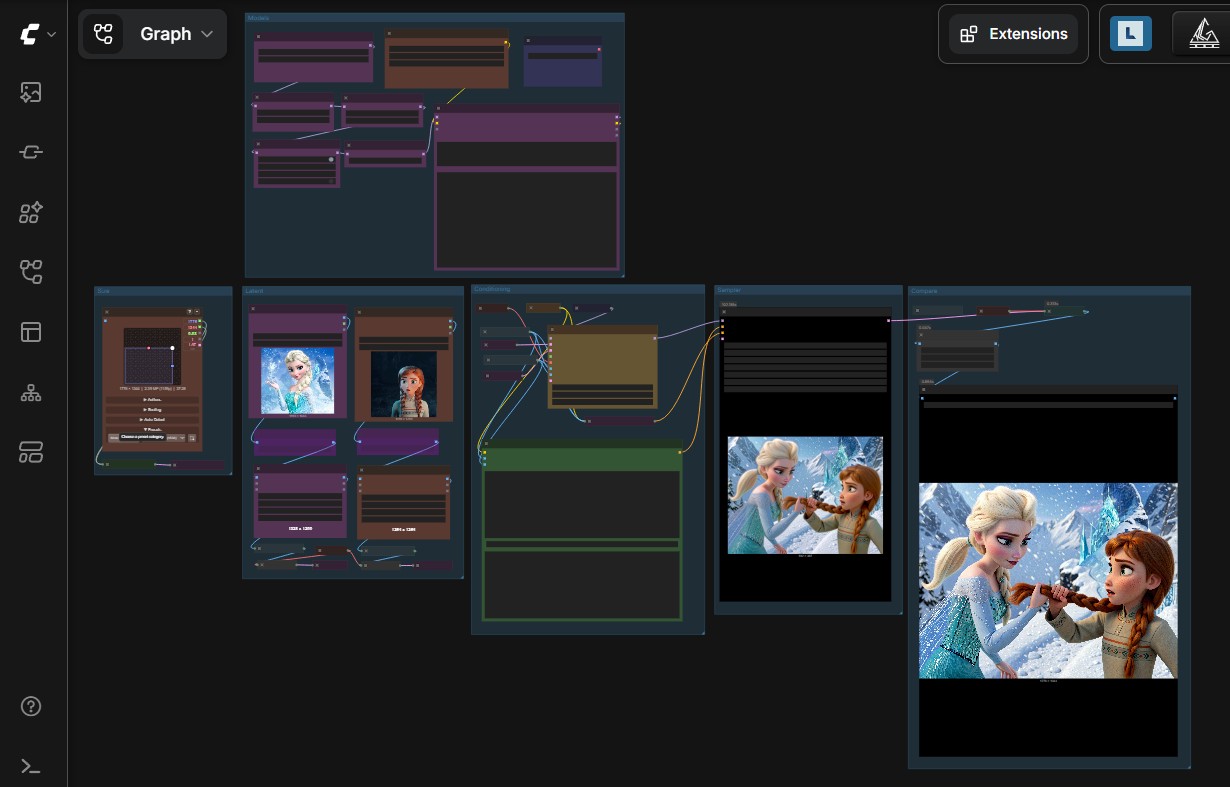Open the hierarchy tree icon in sidebar
1230x787 pixels.
click(x=31, y=392)
